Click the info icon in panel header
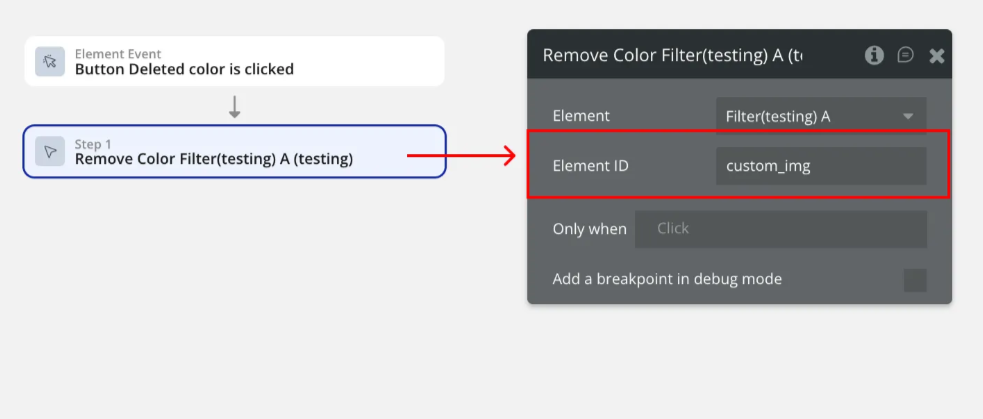The width and height of the screenshot is (983, 419). tap(874, 55)
